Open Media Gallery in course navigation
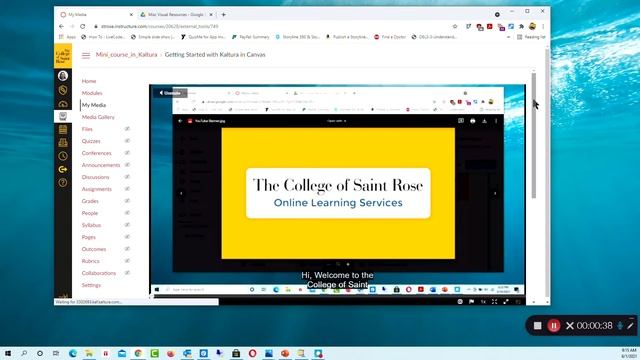The height and width of the screenshot is (360, 640). coord(98,117)
